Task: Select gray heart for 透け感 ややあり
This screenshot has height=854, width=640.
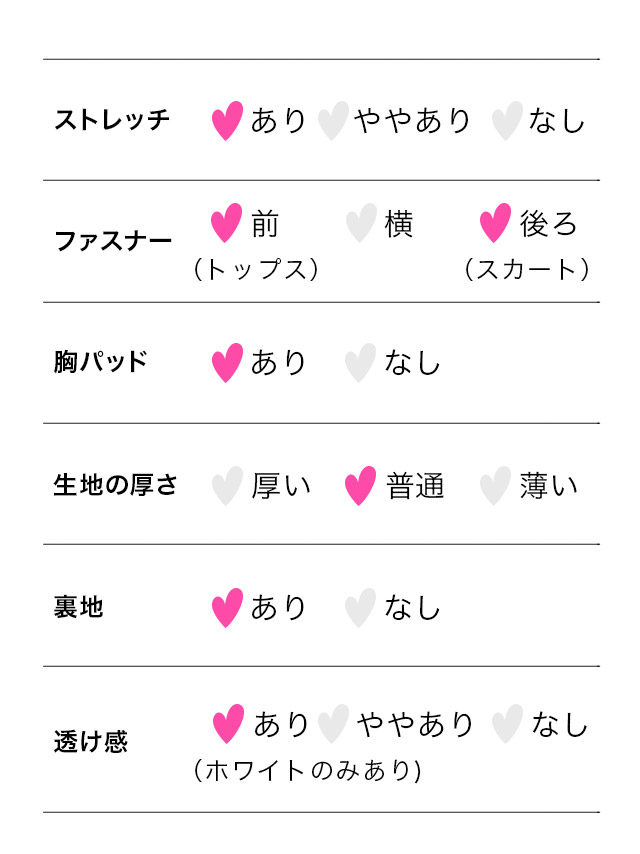Action: point(332,724)
